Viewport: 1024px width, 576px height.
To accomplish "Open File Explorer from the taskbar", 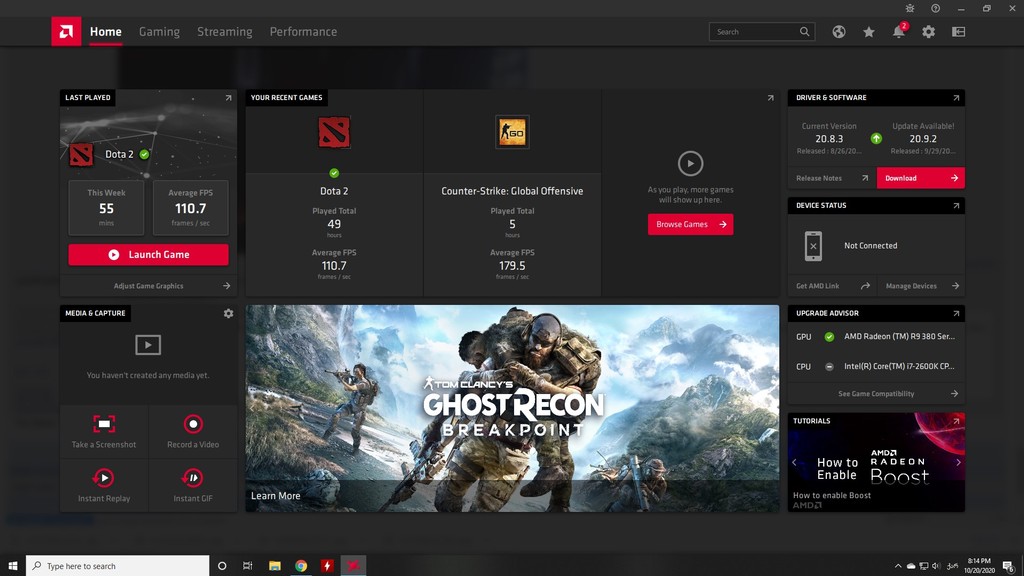I will click(x=275, y=566).
